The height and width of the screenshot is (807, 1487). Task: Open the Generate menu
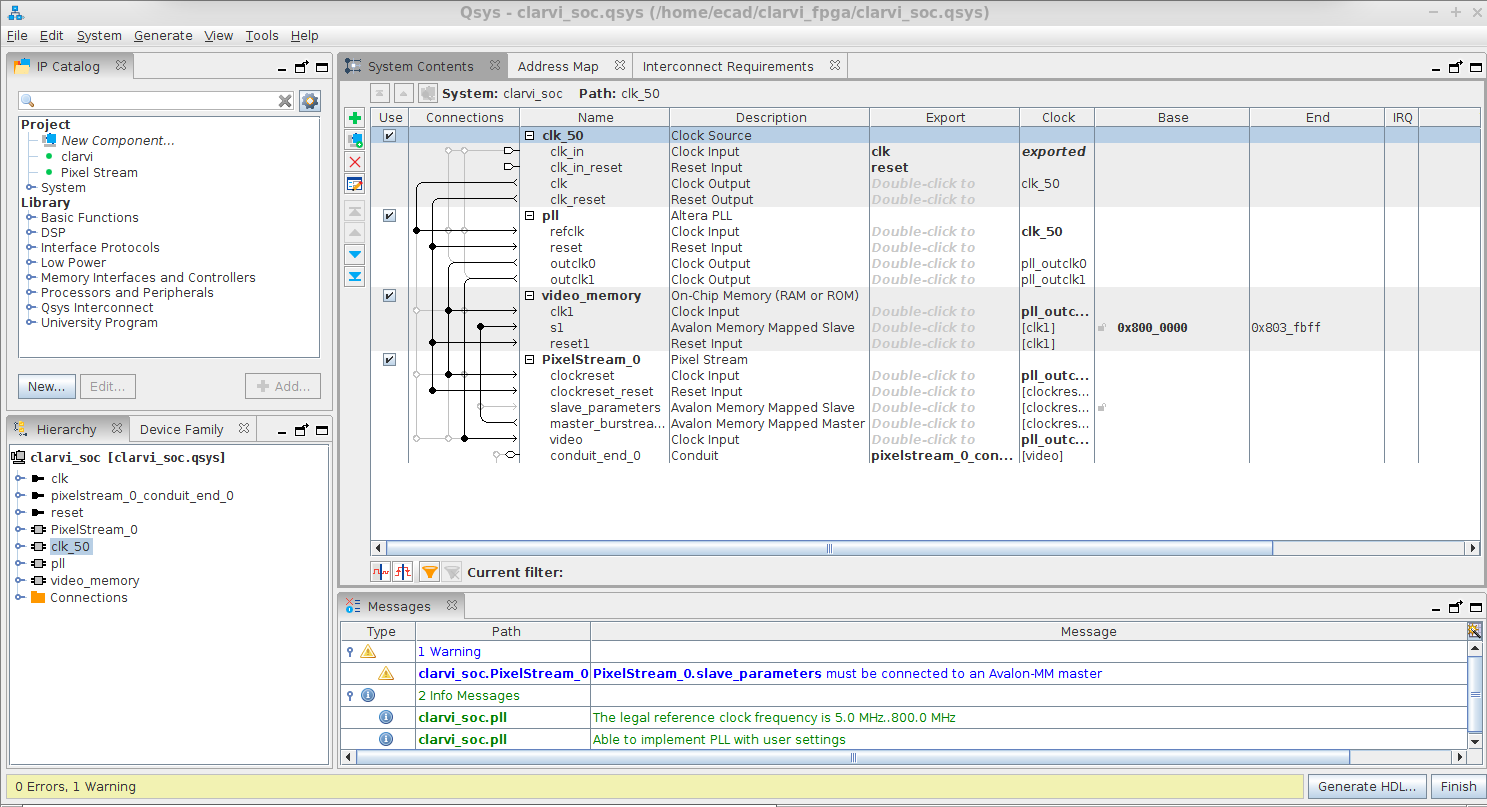coord(163,35)
